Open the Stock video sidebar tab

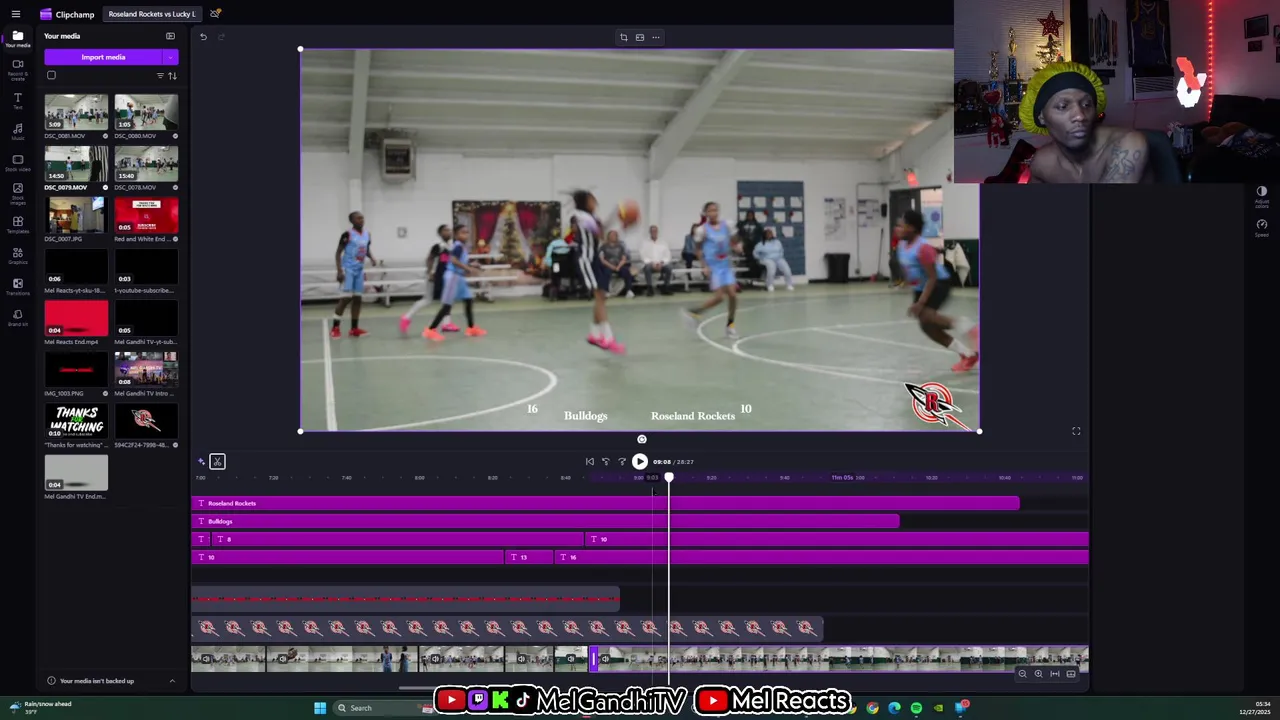(x=17, y=162)
